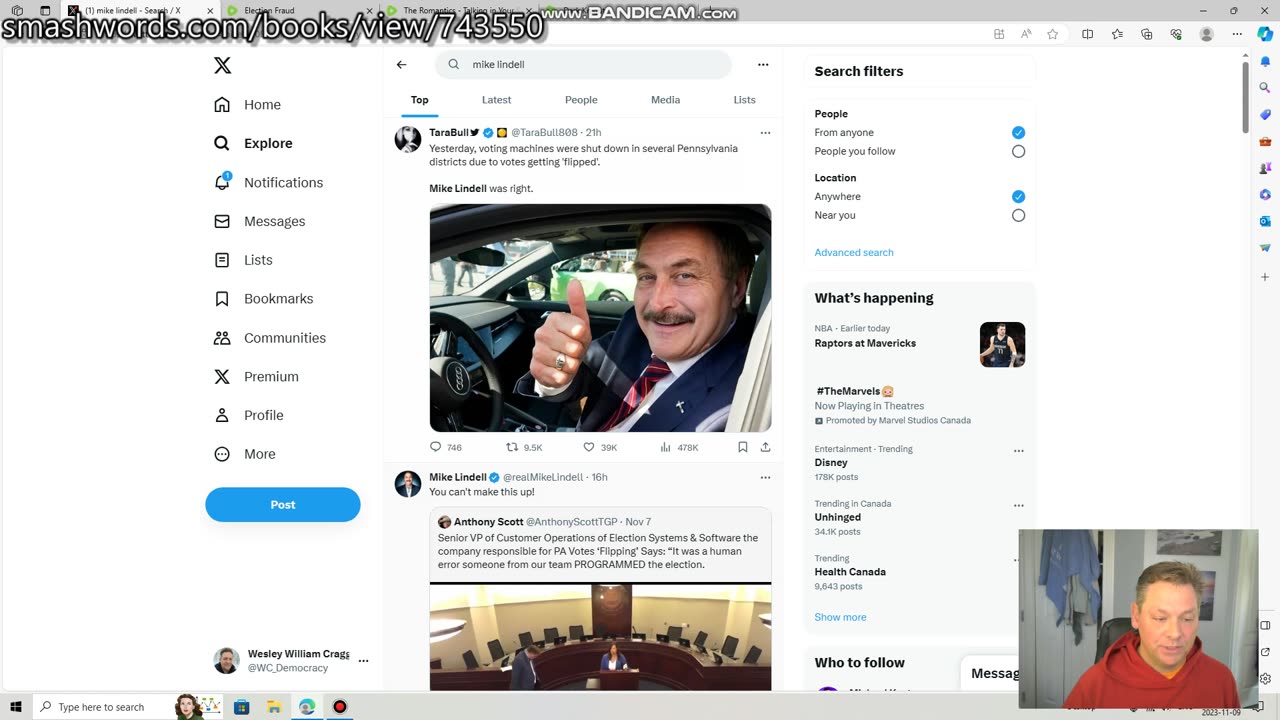Select 'People you follow' filter

point(1018,151)
